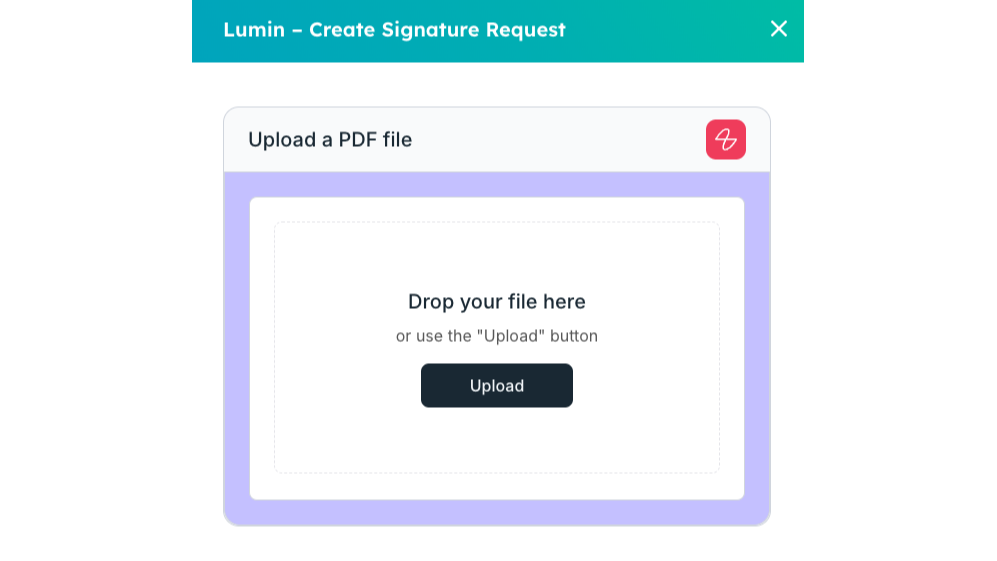
Task: Click the word "Lumin" in the header
Action: pos(254,30)
